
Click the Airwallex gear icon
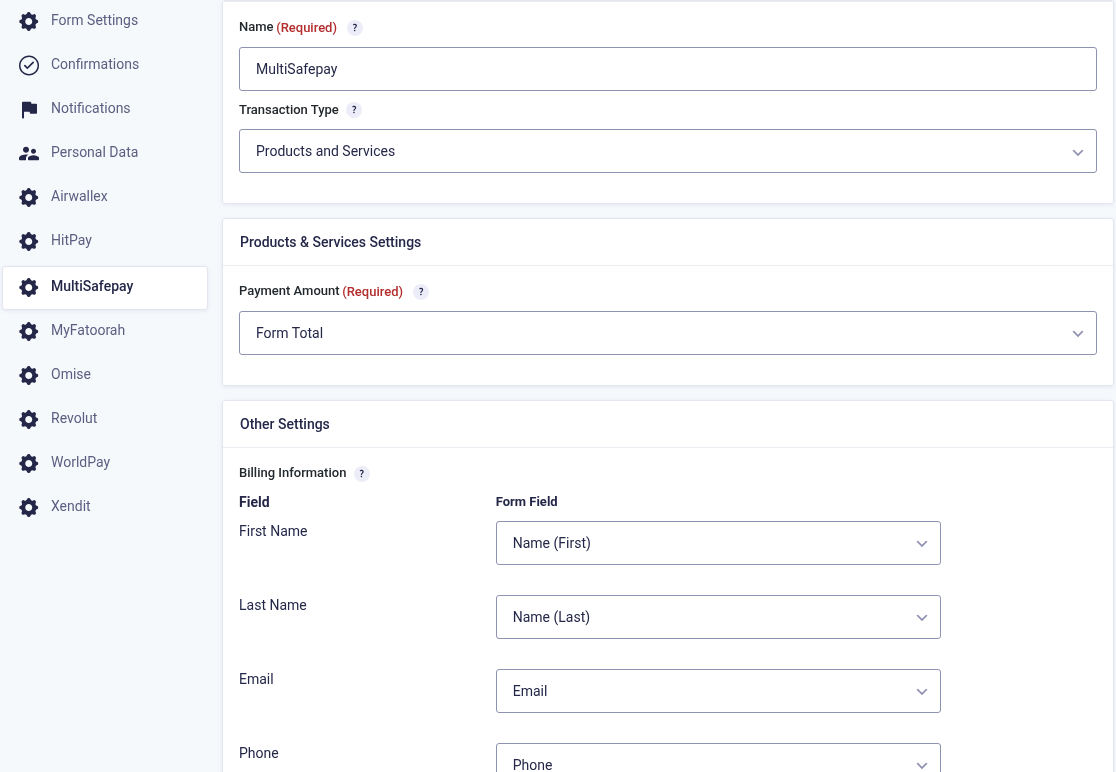28,197
